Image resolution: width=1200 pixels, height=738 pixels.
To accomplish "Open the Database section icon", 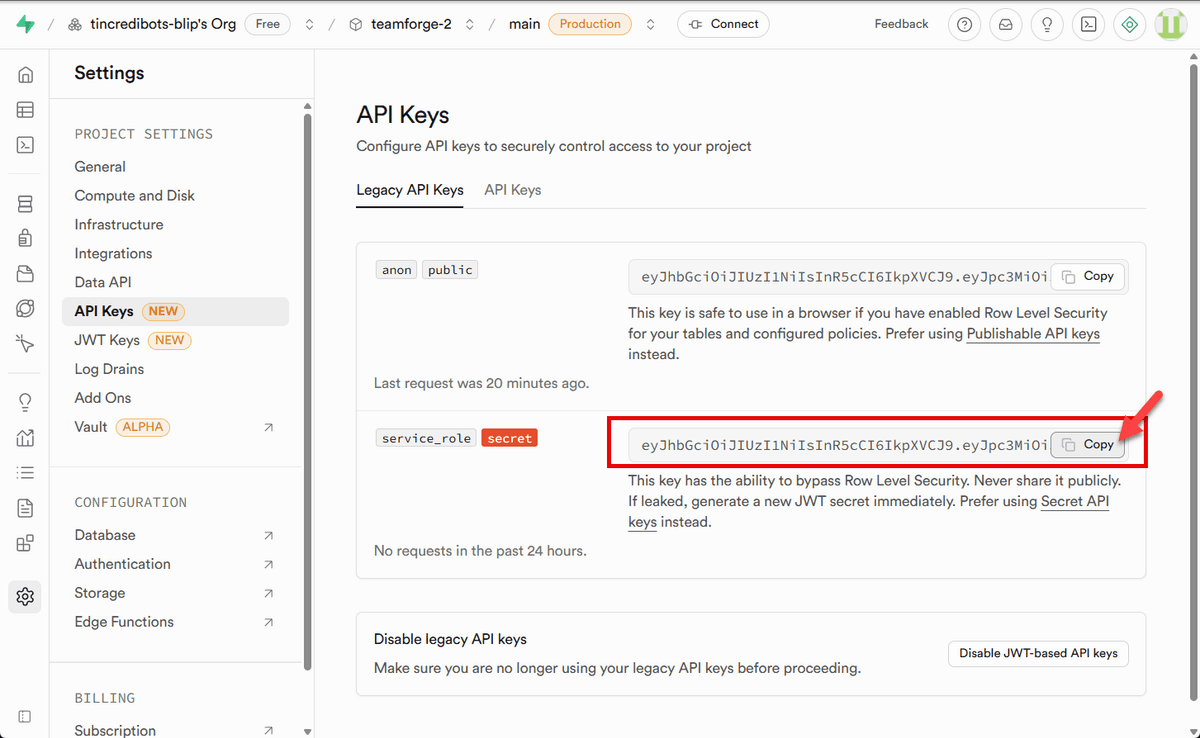I will click(25, 203).
